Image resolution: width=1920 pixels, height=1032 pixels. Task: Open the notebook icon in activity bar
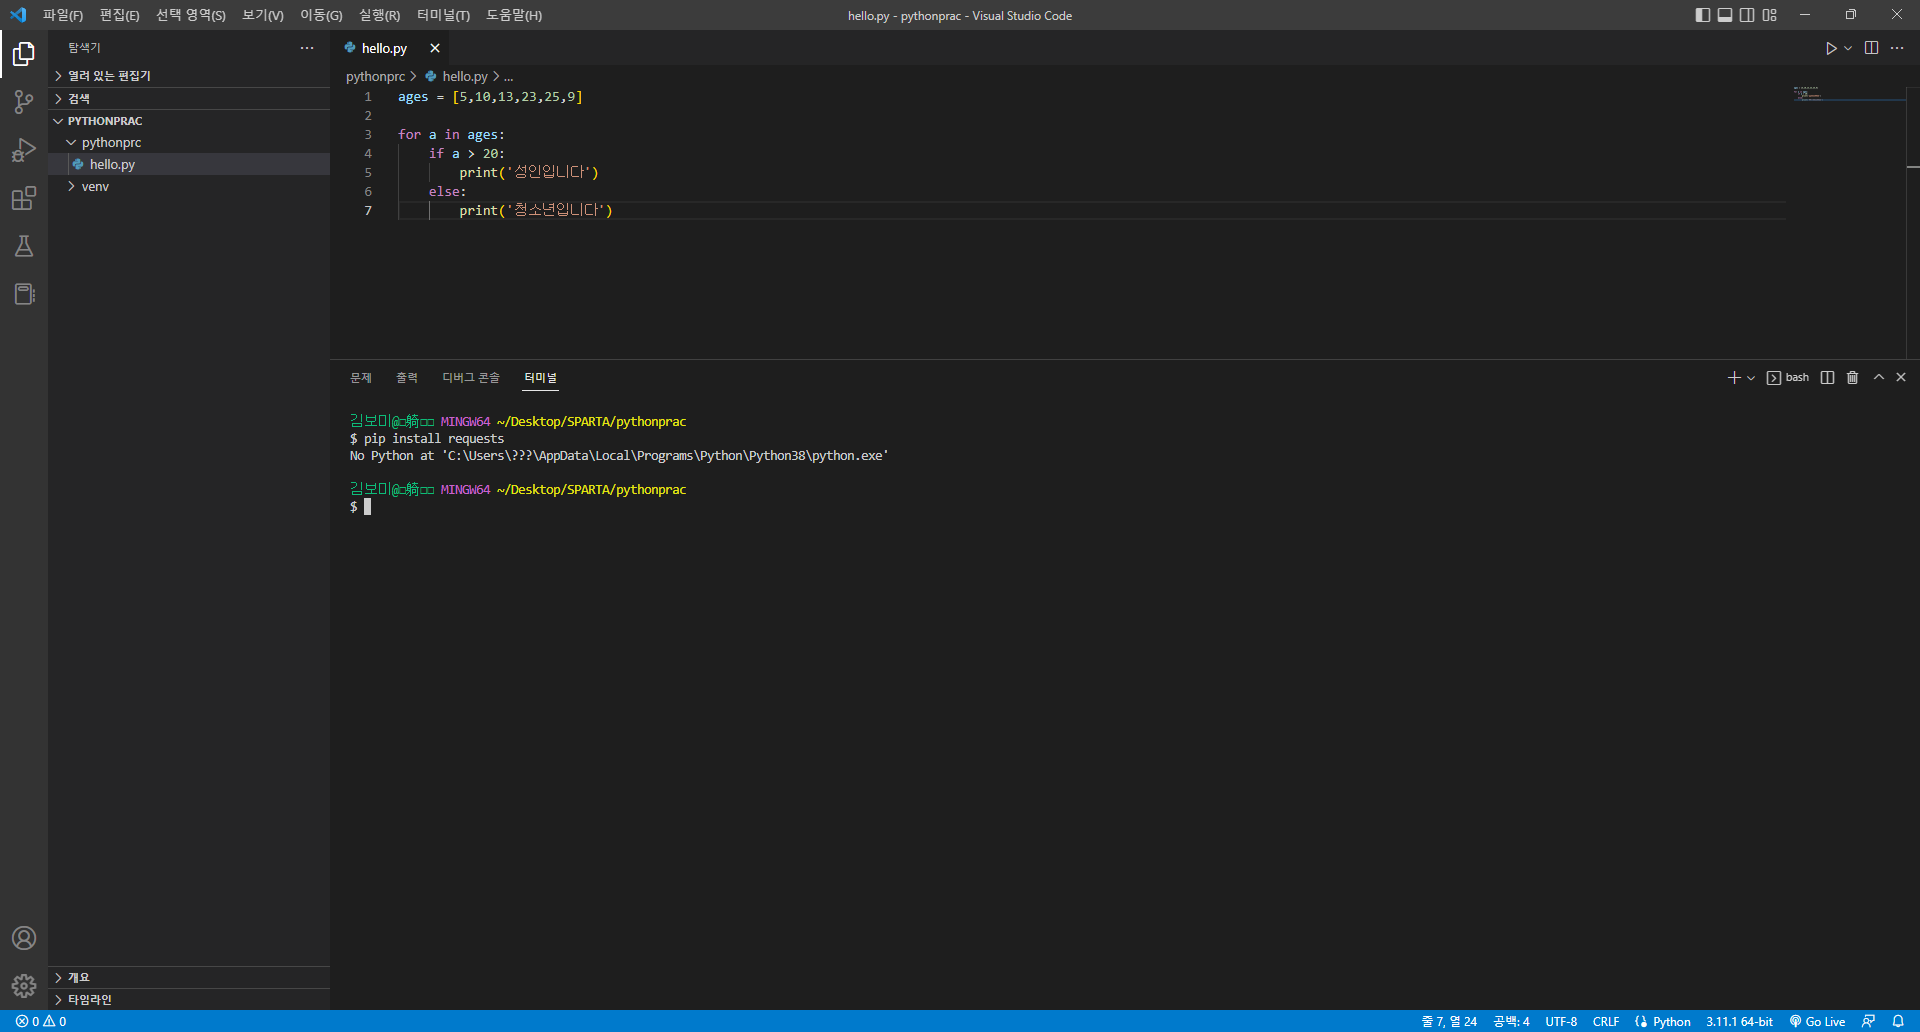point(24,294)
